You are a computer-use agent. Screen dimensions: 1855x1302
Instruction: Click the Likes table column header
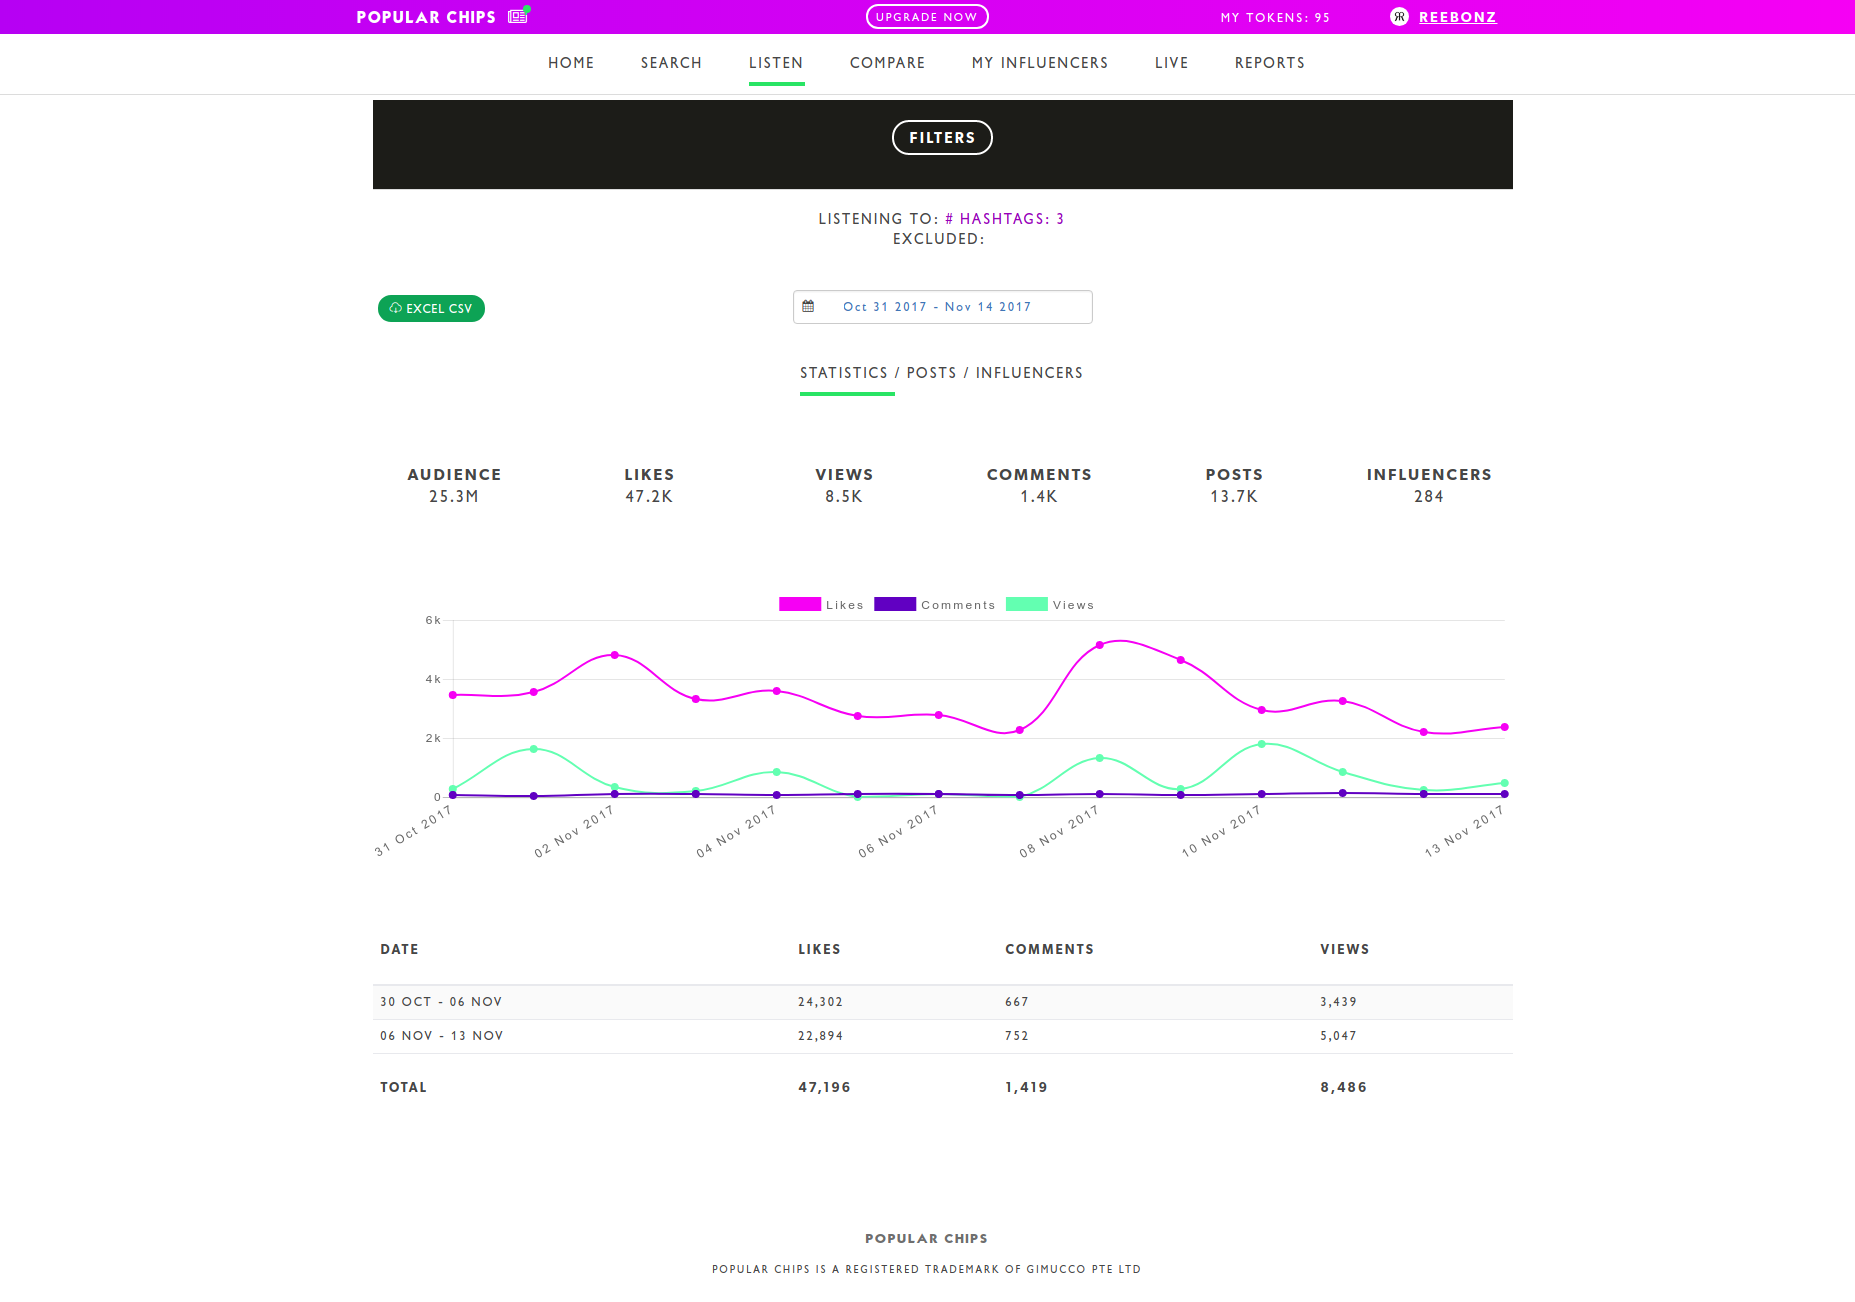pos(819,949)
